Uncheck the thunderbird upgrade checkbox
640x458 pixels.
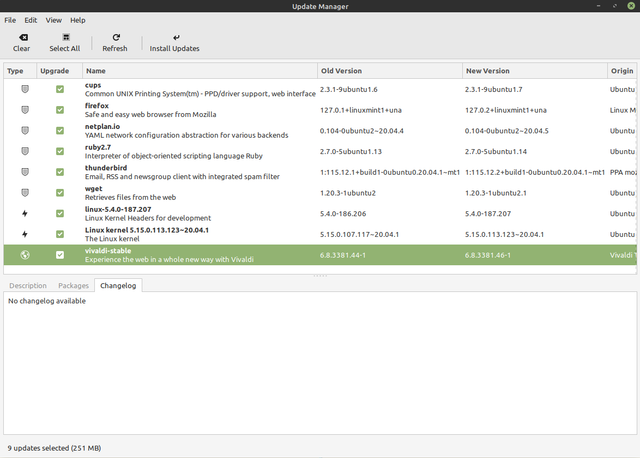[x=60, y=172]
